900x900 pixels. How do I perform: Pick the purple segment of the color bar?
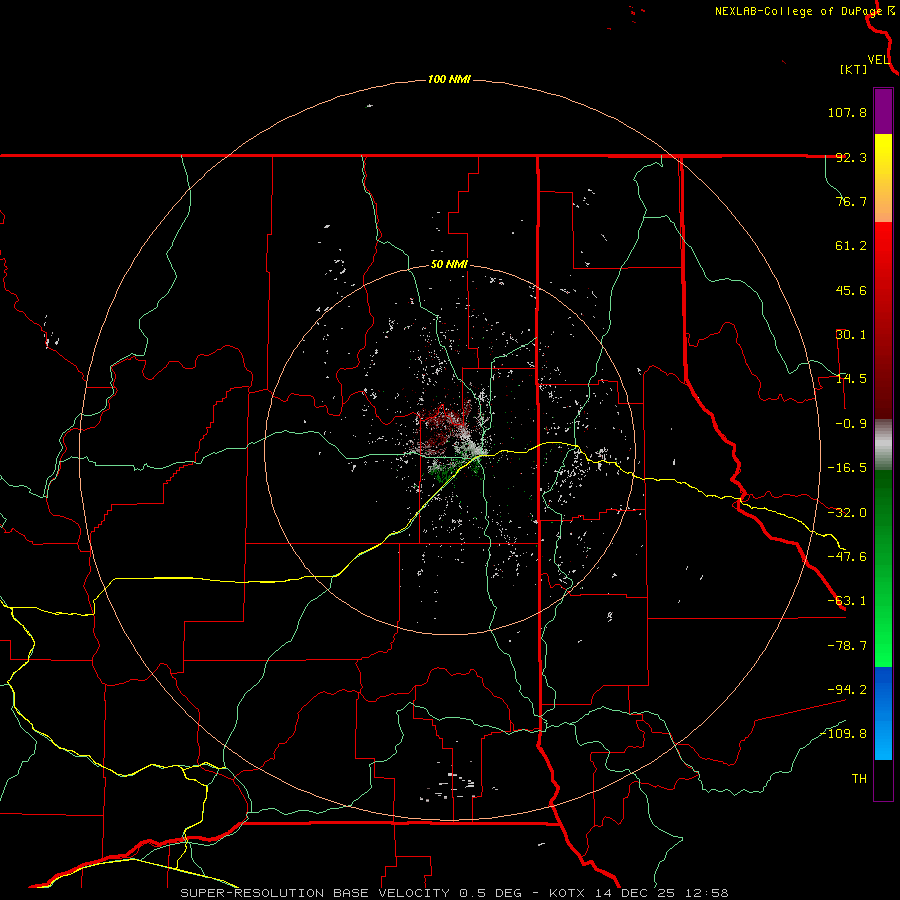tap(883, 111)
